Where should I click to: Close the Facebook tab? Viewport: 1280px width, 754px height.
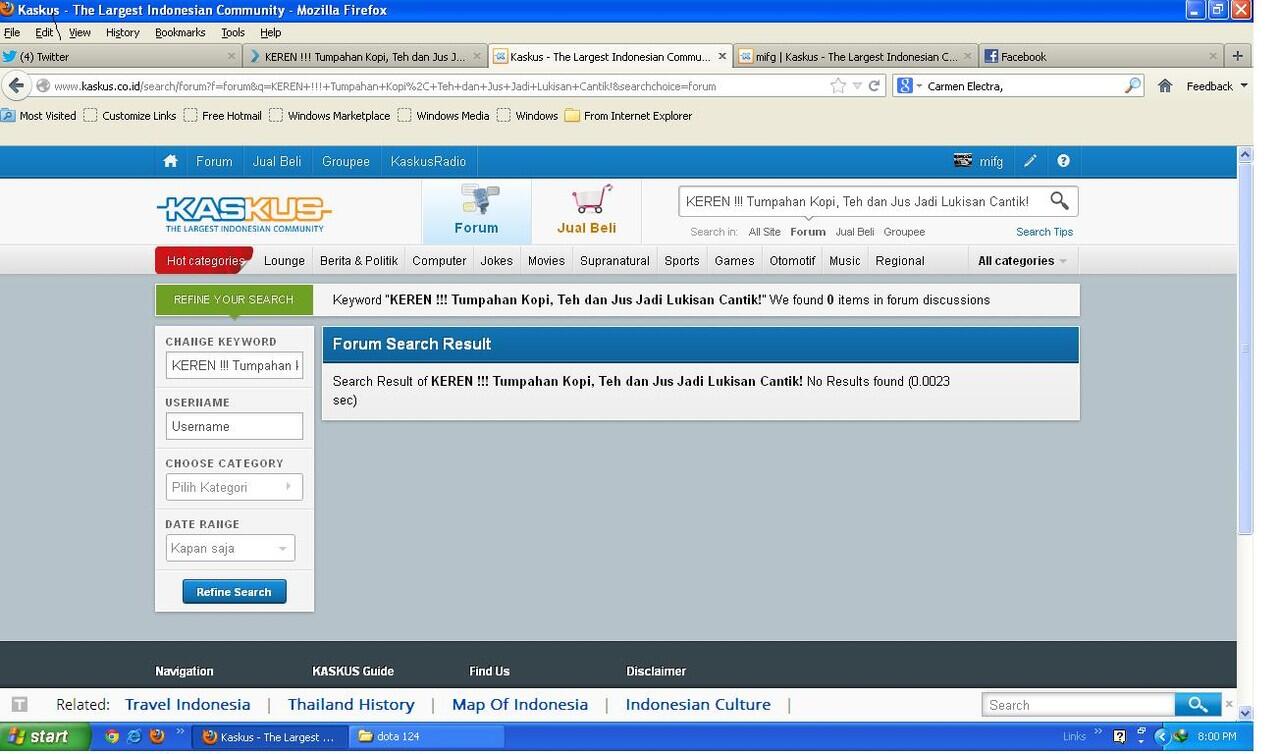[x=1213, y=56]
